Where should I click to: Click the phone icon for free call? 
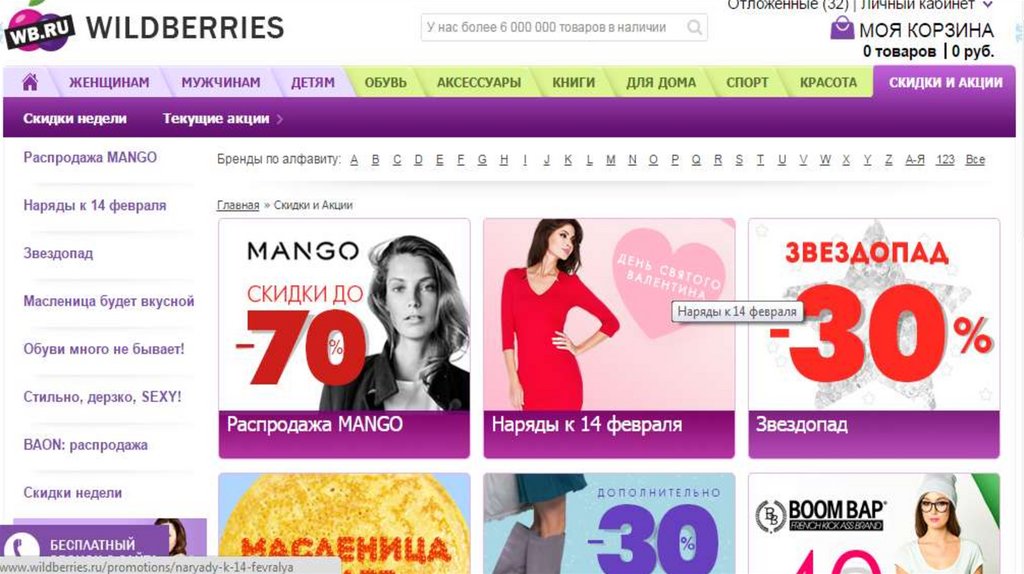22,547
